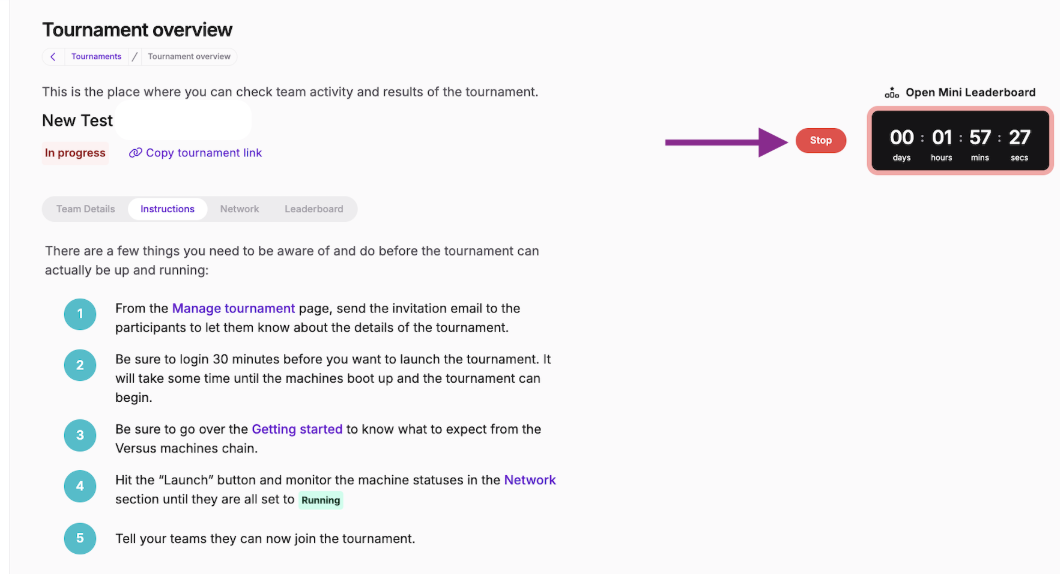Open Tournaments breadcrumb link
The width and height of the screenshot is (1060, 574).
point(96,57)
